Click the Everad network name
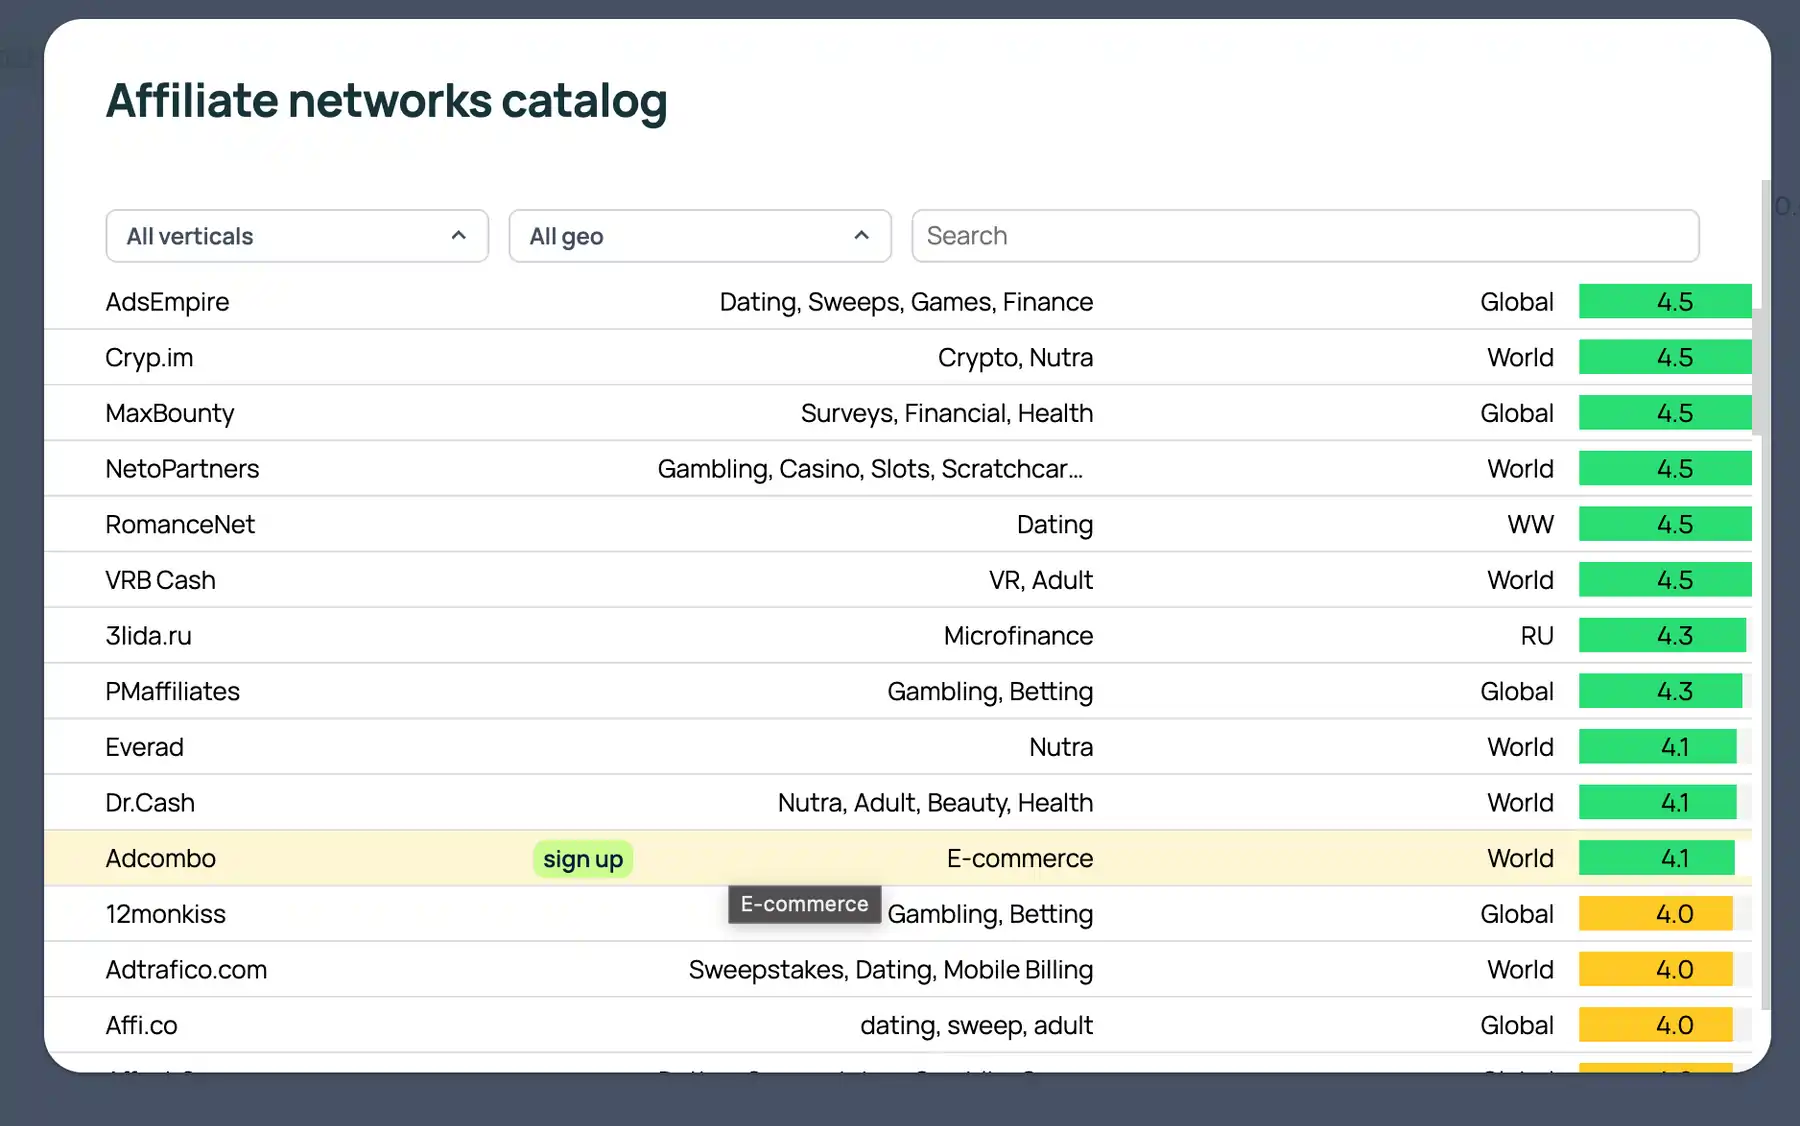 [145, 747]
